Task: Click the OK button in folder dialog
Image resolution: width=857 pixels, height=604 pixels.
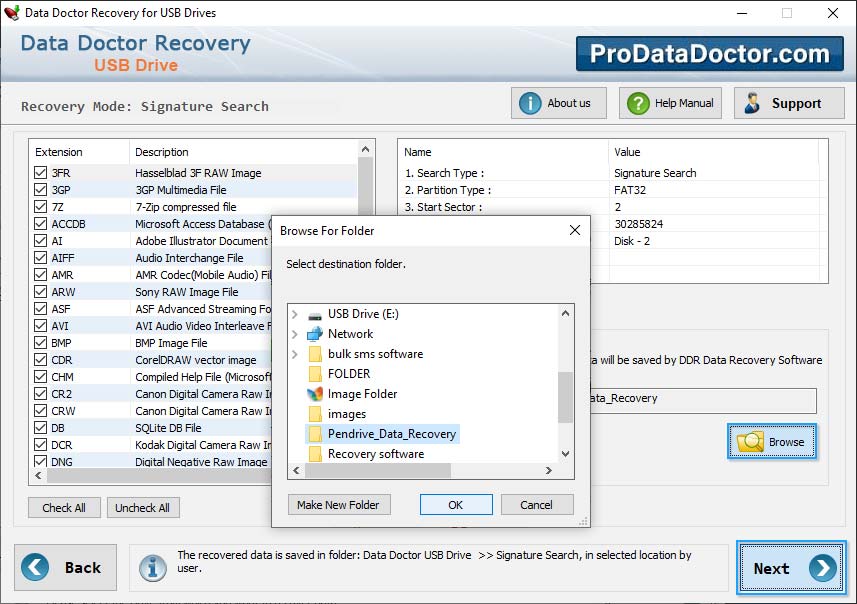Action: [x=456, y=505]
